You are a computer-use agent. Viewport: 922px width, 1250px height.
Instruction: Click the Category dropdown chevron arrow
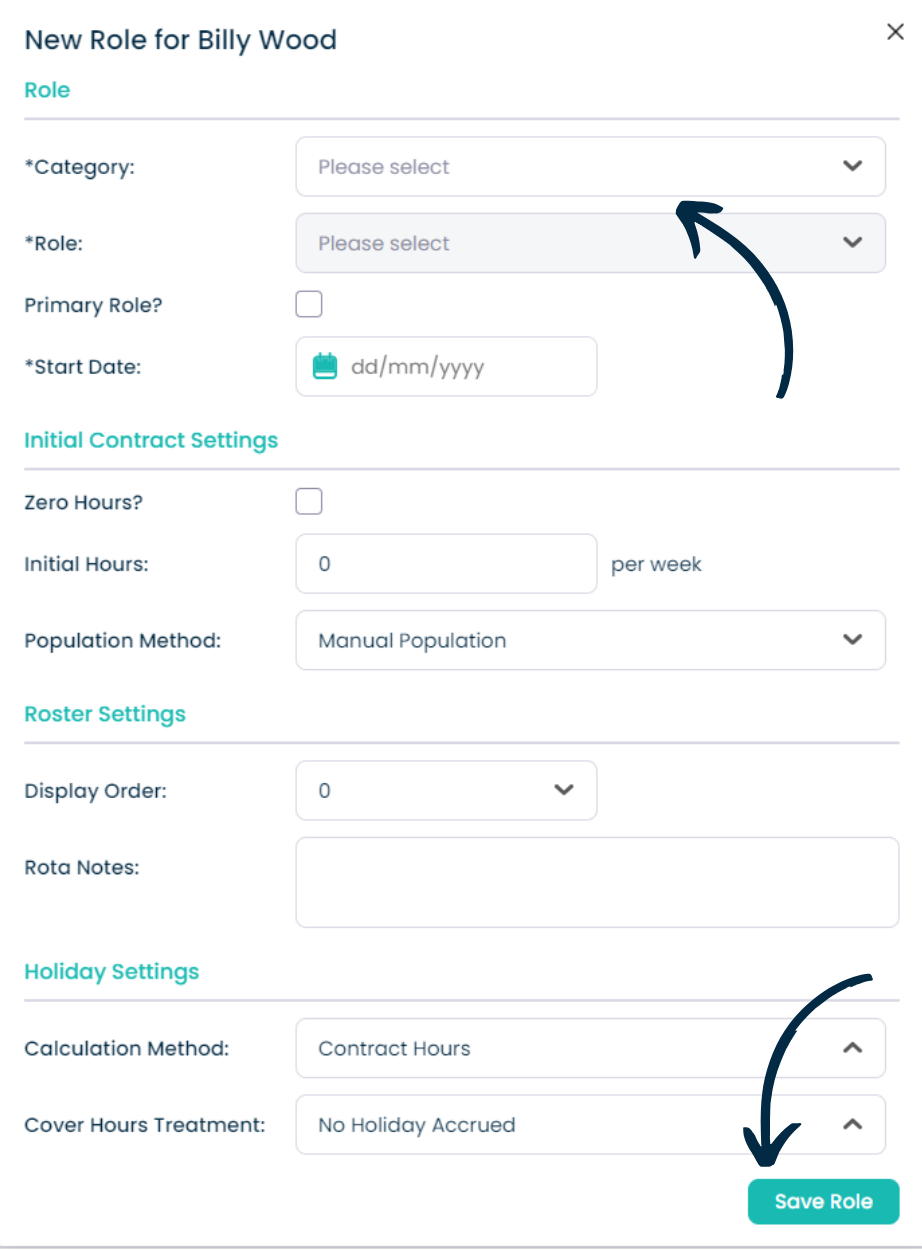(x=852, y=166)
